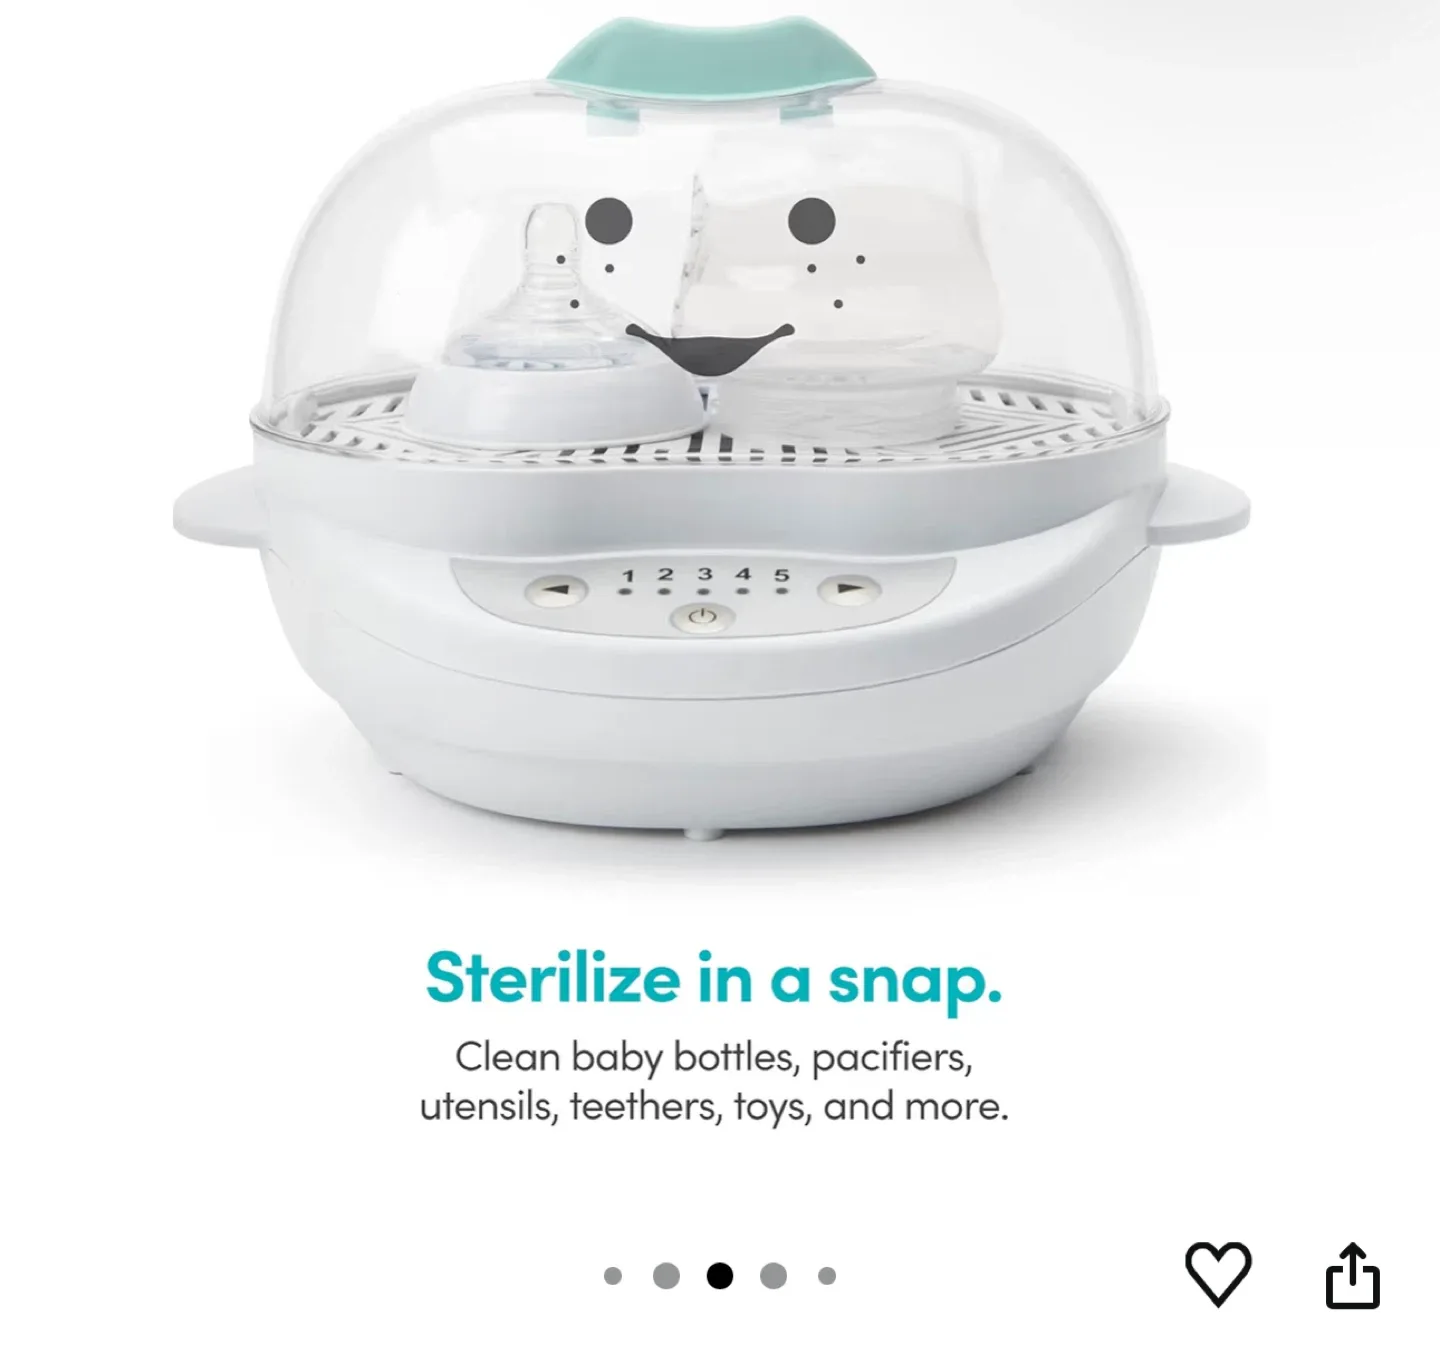
Task: Click the teal handle on the lid
Action: tap(711, 56)
